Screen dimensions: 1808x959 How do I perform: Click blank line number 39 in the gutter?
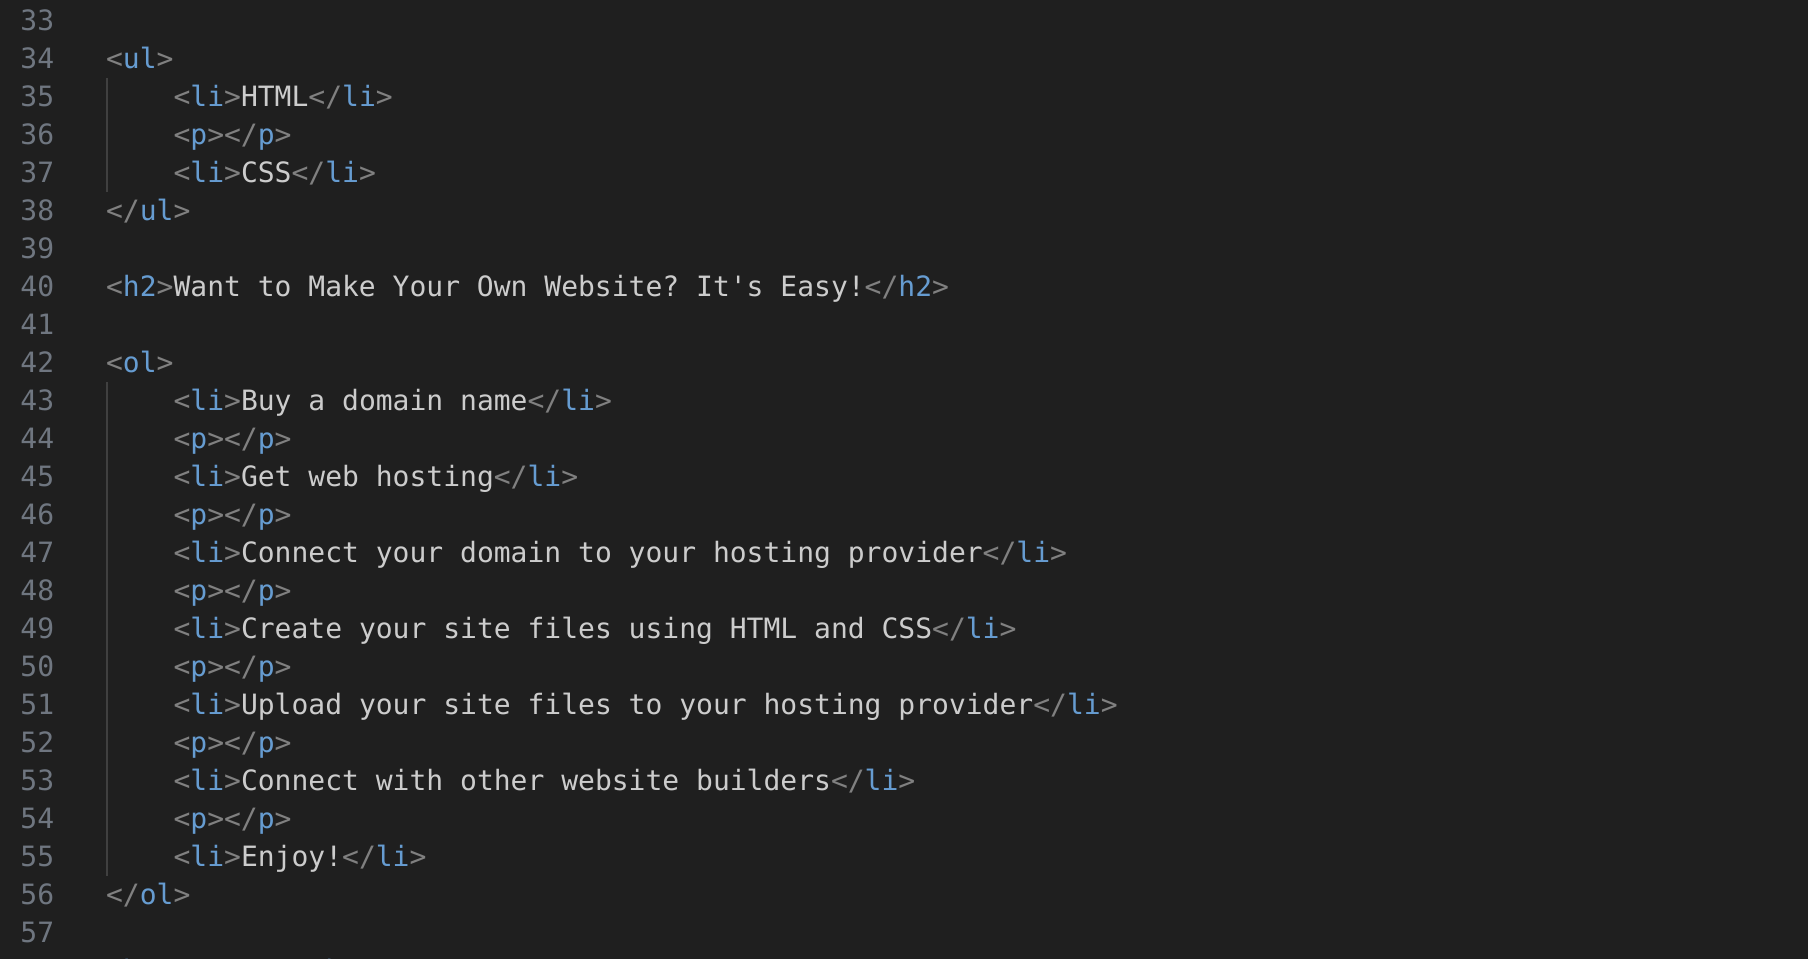tap(37, 248)
